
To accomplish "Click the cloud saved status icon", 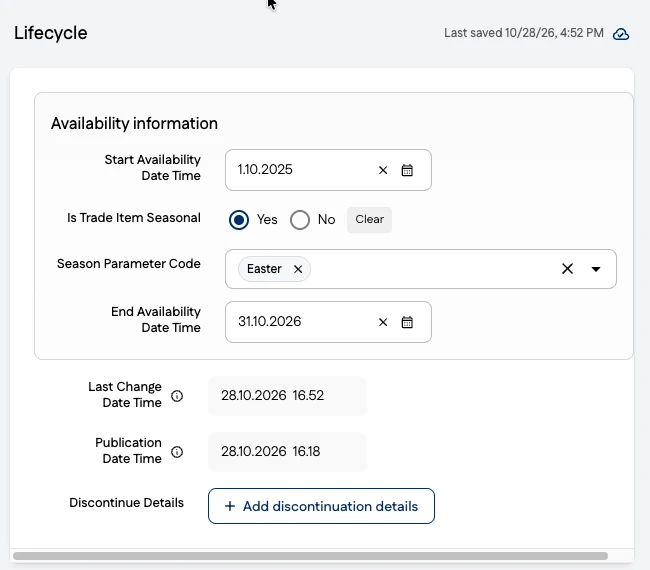I will (x=621, y=34).
